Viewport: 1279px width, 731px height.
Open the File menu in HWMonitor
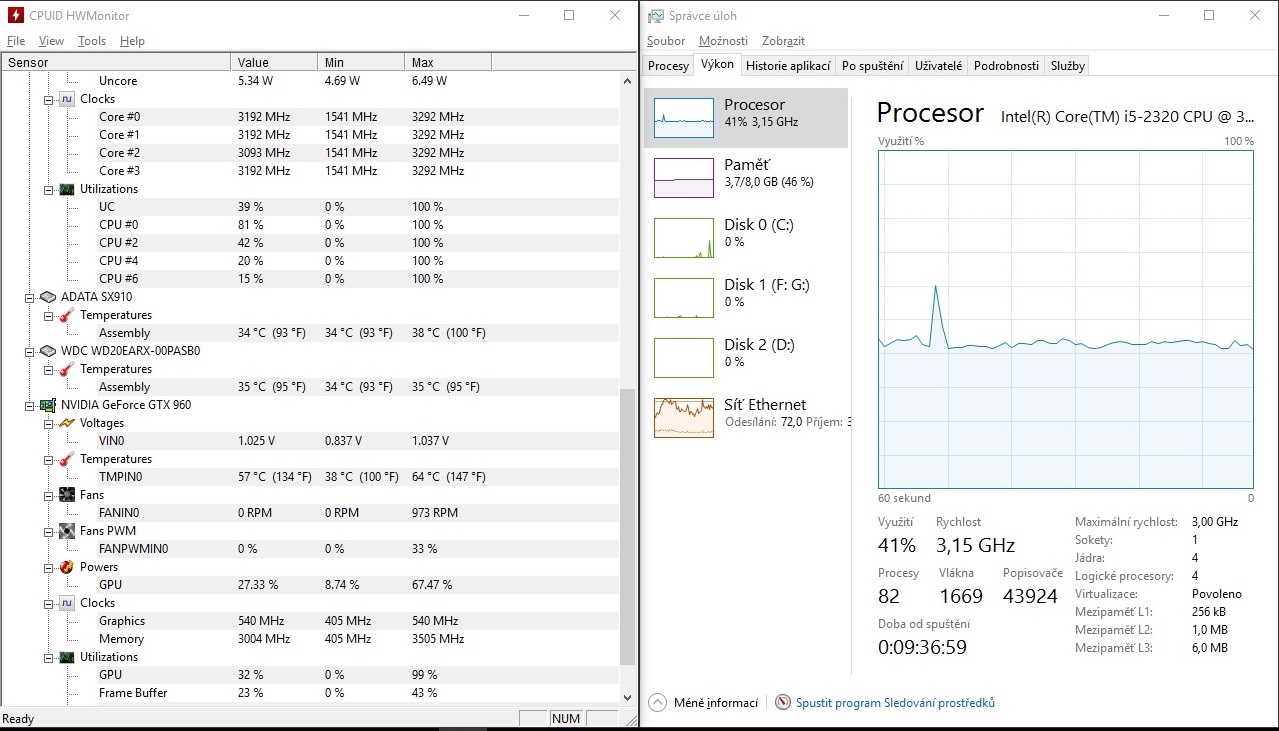pyautogui.click(x=16, y=41)
